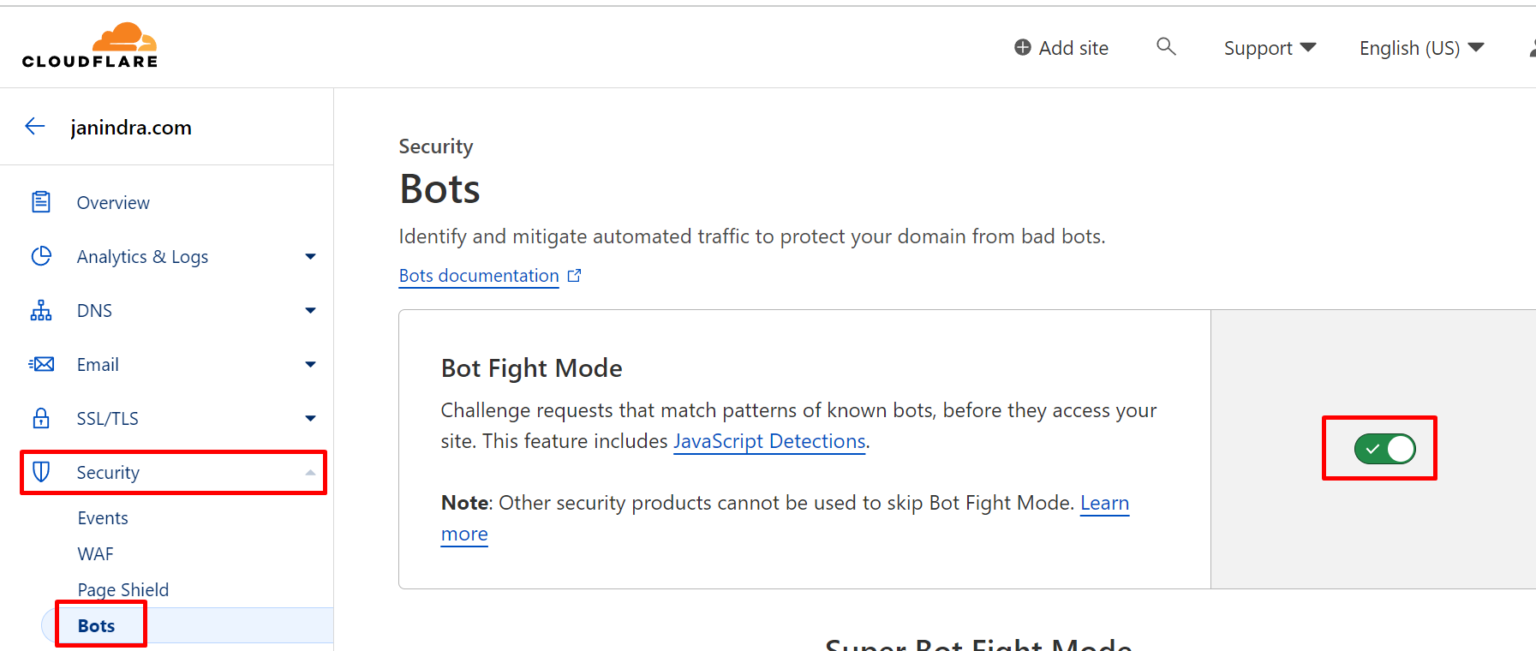Open the Bots documentation link
Screen dimensions: 1536x651
tap(478, 275)
